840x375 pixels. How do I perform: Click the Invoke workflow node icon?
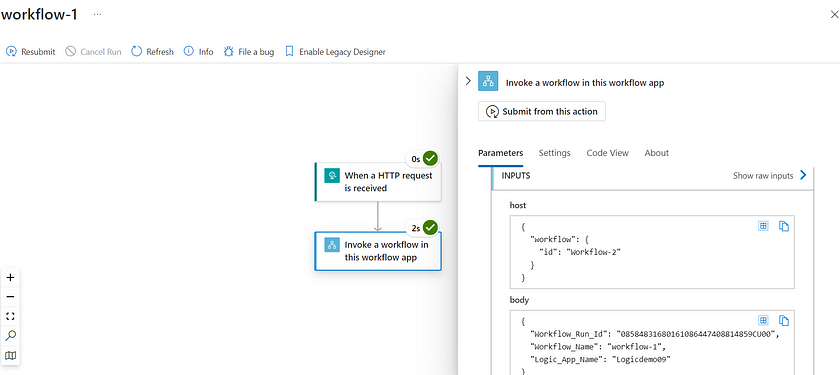[x=332, y=245]
